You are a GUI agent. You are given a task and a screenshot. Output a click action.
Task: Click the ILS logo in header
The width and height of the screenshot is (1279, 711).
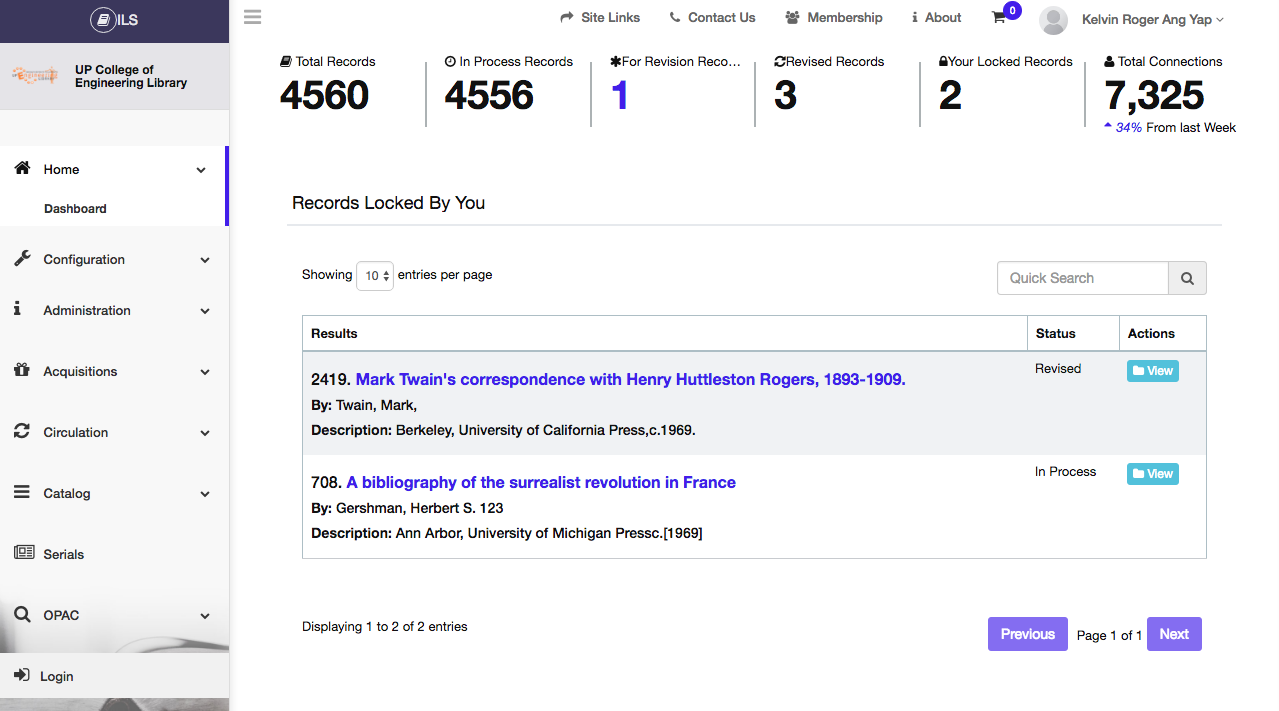tap(114, 20)
